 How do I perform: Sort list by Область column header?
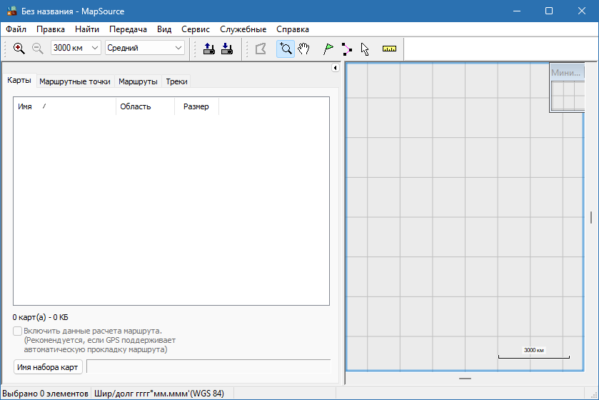click(145, 107)
